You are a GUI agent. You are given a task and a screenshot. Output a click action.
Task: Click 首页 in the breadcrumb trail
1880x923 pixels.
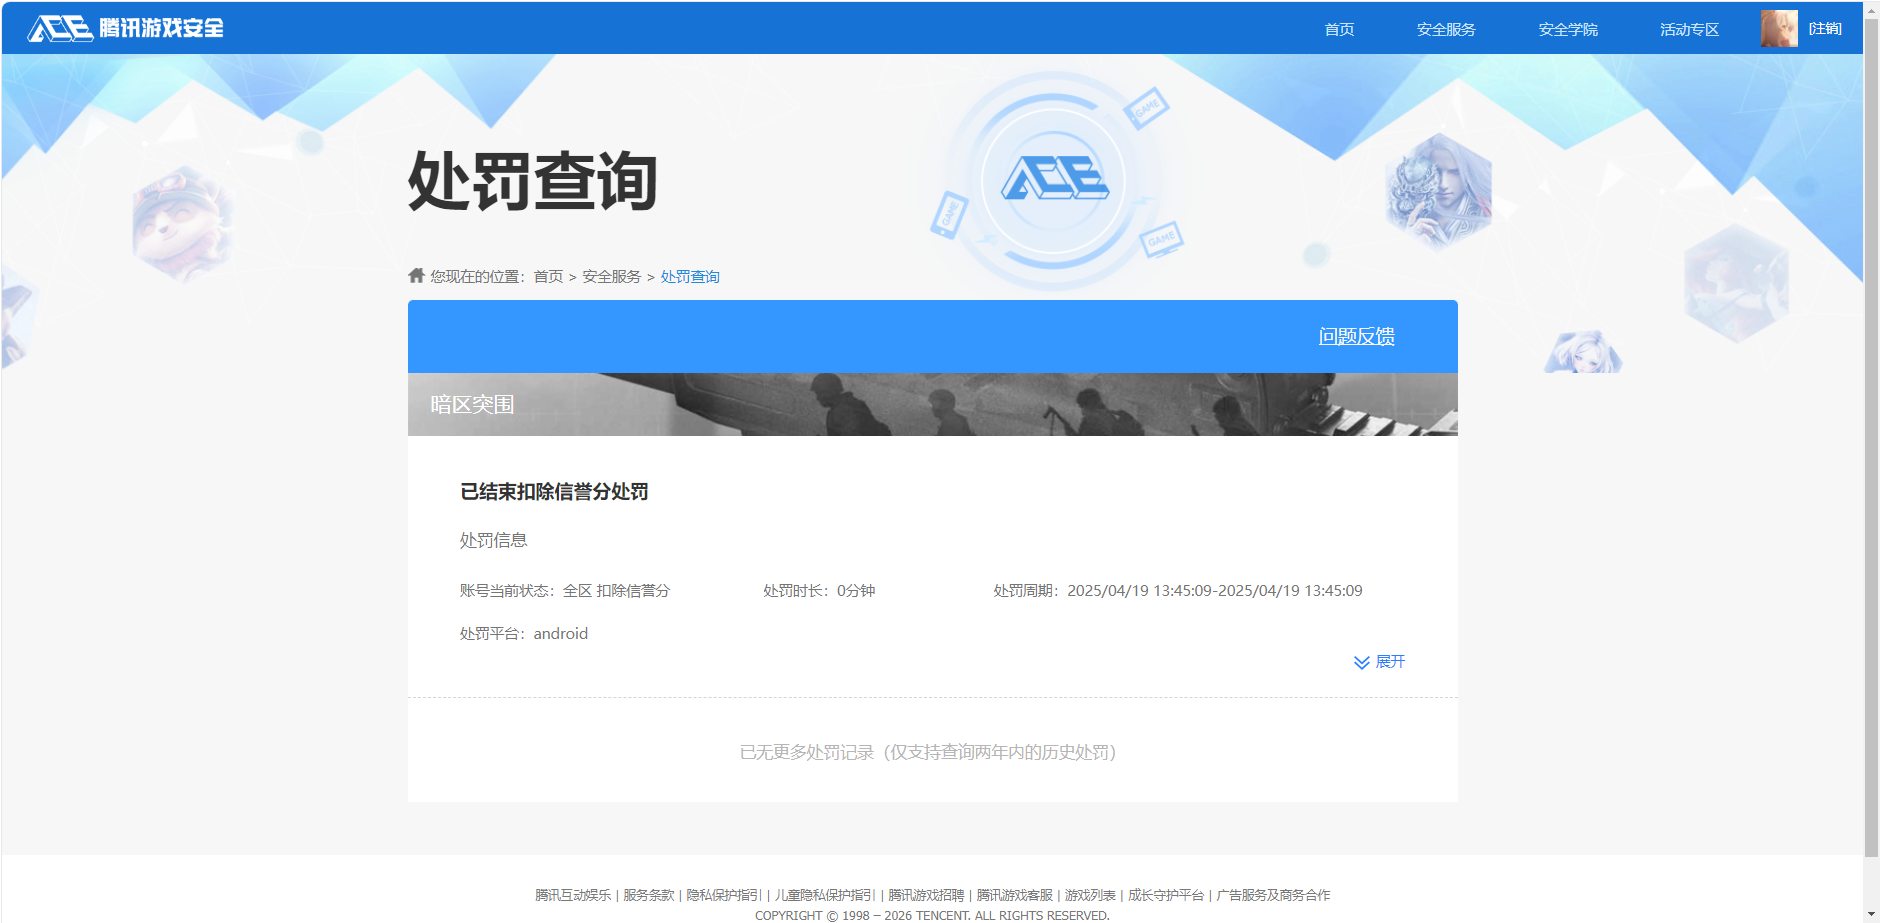pyautogui.click(x=546, y=275)
